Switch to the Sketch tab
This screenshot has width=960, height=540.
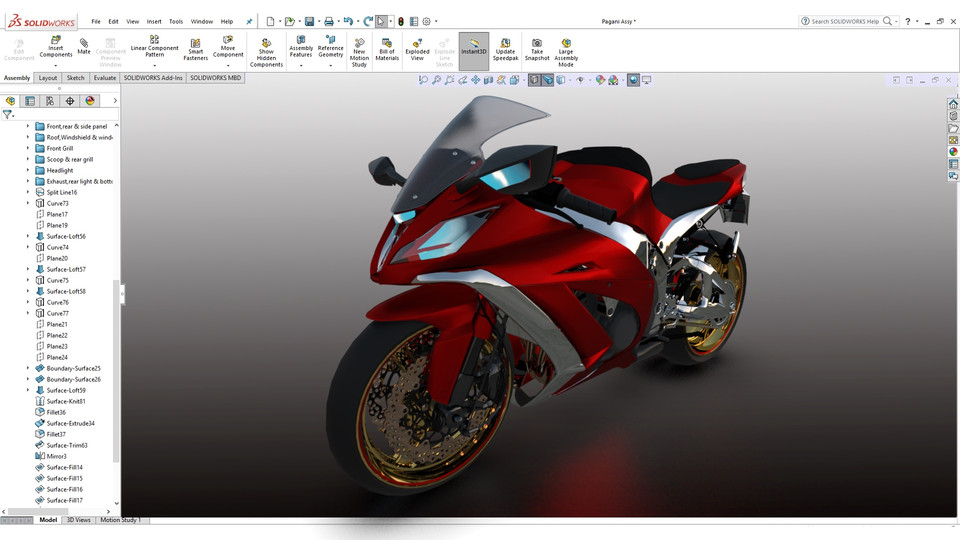75,78
